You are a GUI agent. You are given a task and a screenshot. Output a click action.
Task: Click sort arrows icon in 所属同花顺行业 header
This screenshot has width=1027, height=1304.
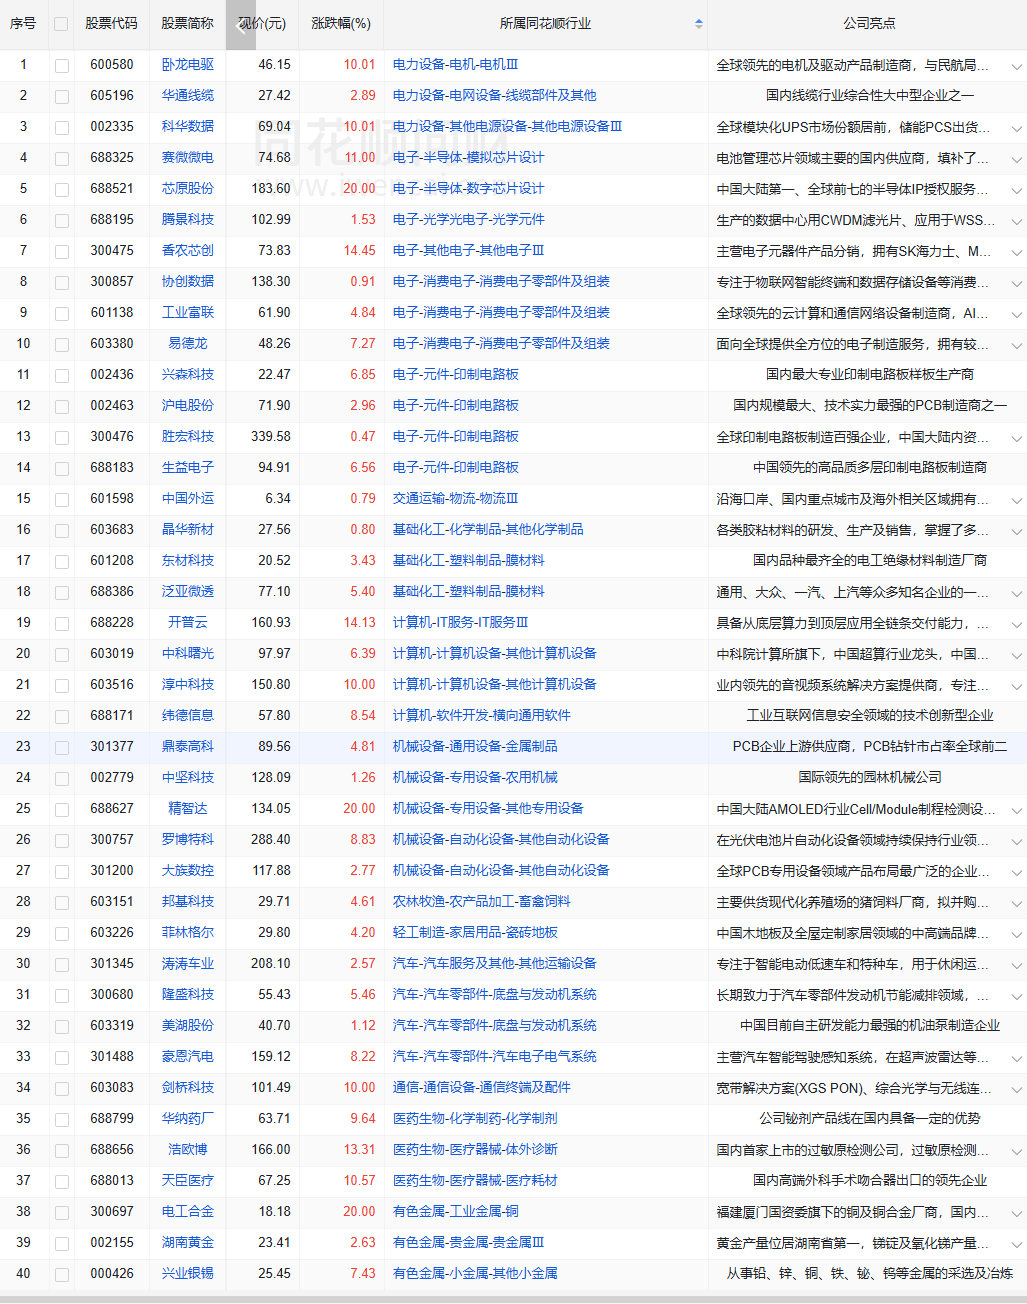tap(698, 23)
